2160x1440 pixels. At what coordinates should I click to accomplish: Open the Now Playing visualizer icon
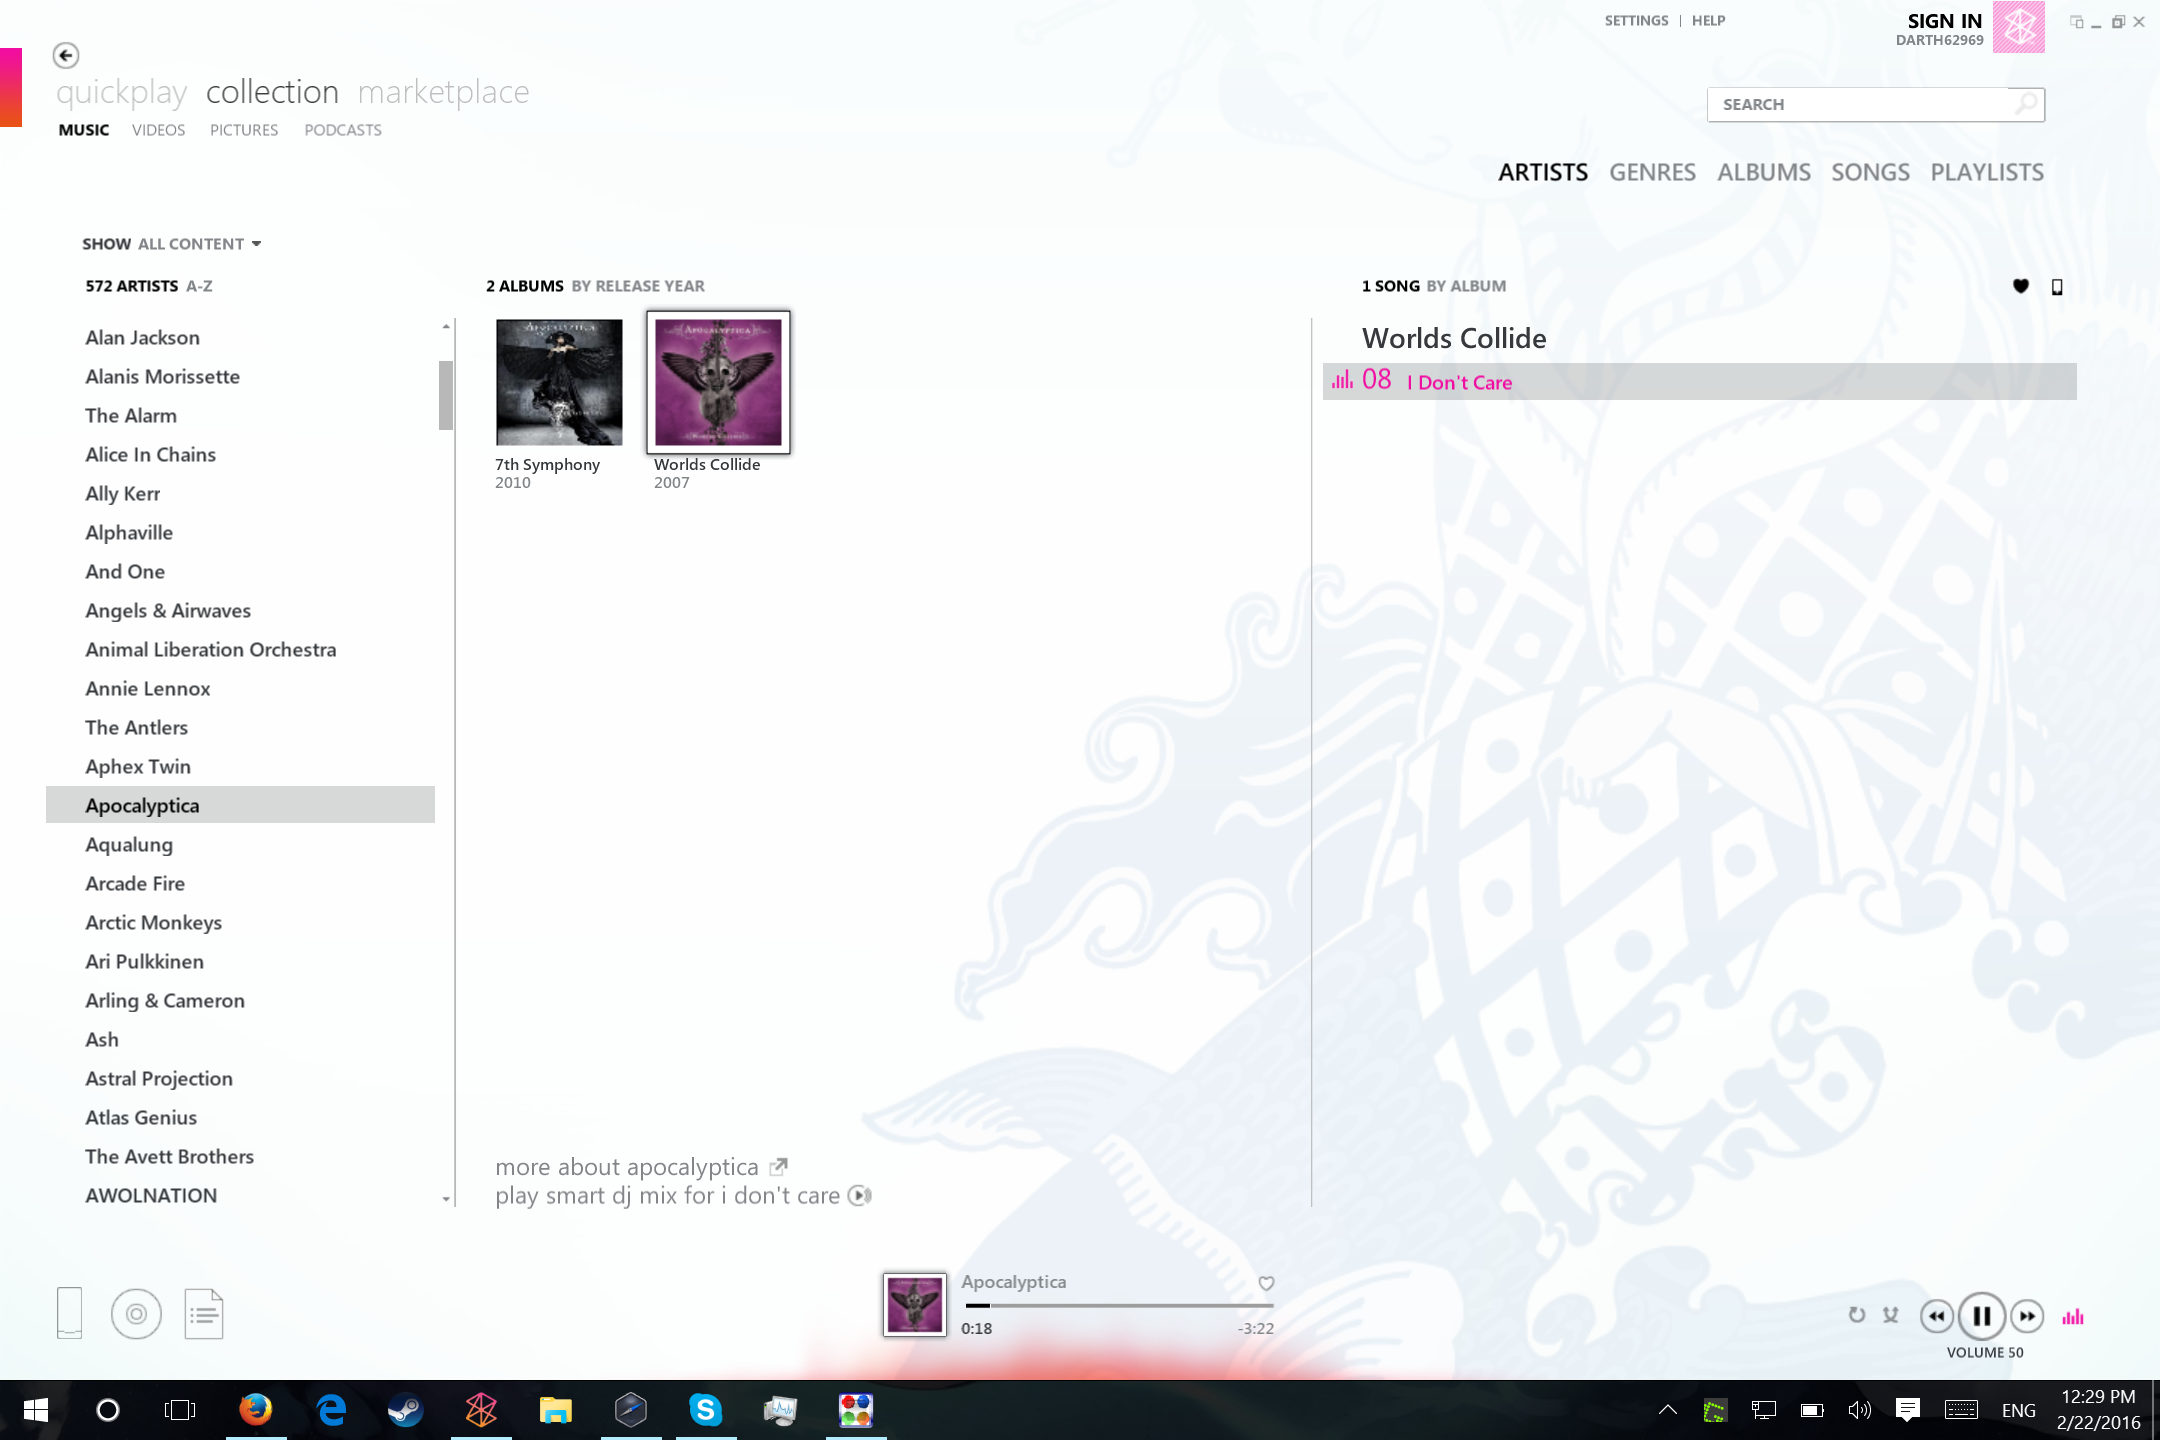[x=2073, y=1317]
